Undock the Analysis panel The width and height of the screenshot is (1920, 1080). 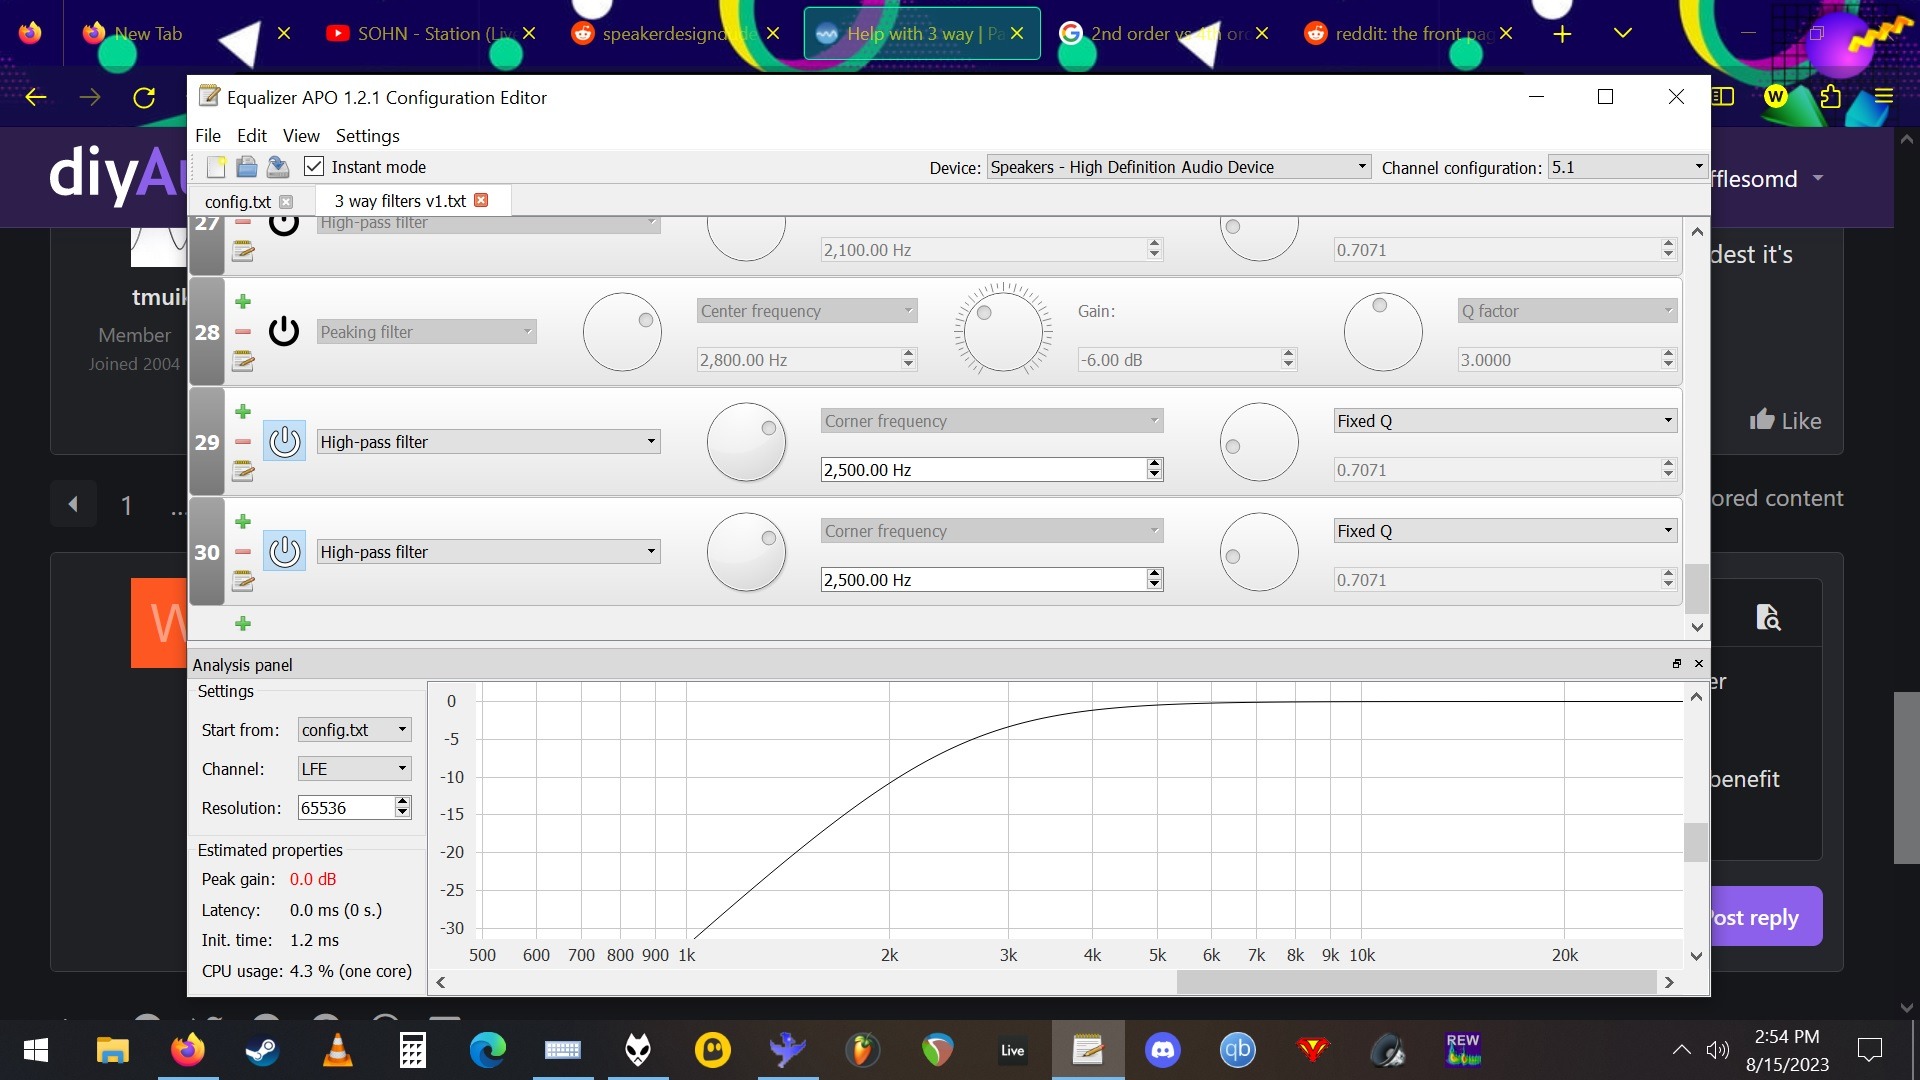click(x=1677, y=664)
